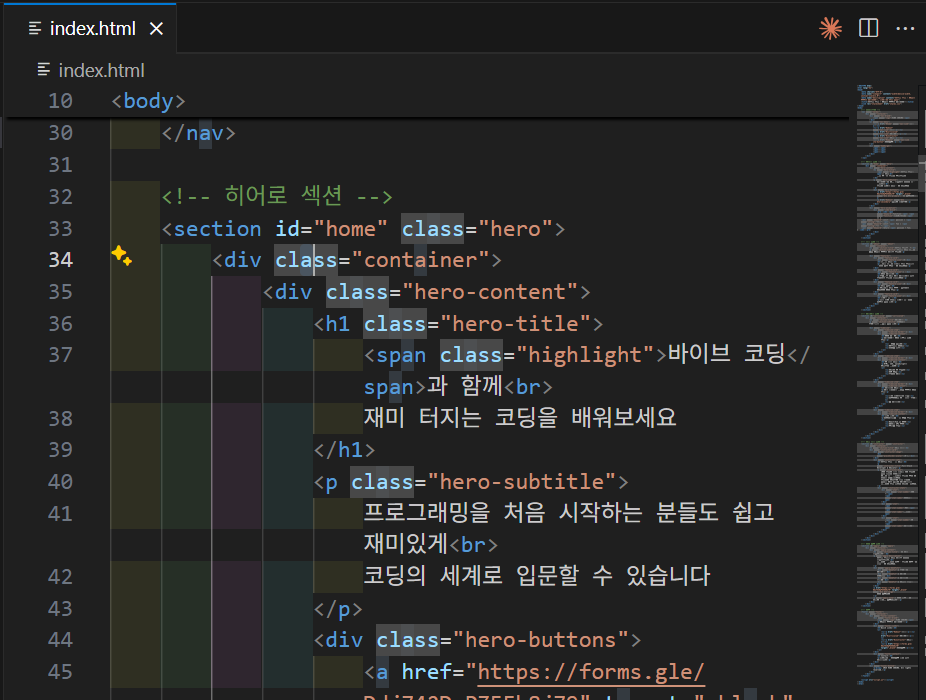This screenshot has height=700, width=926.
Task: Click line number 40 in the gutter
Action: click(61, 482)
